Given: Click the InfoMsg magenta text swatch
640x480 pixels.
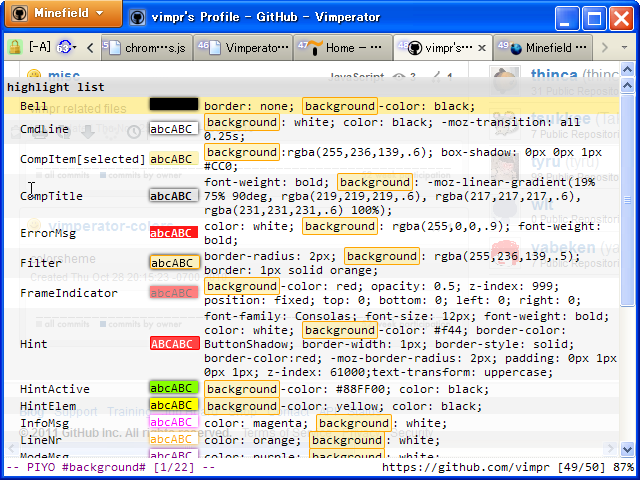Looking at the screenshot, I should point(174,422).
